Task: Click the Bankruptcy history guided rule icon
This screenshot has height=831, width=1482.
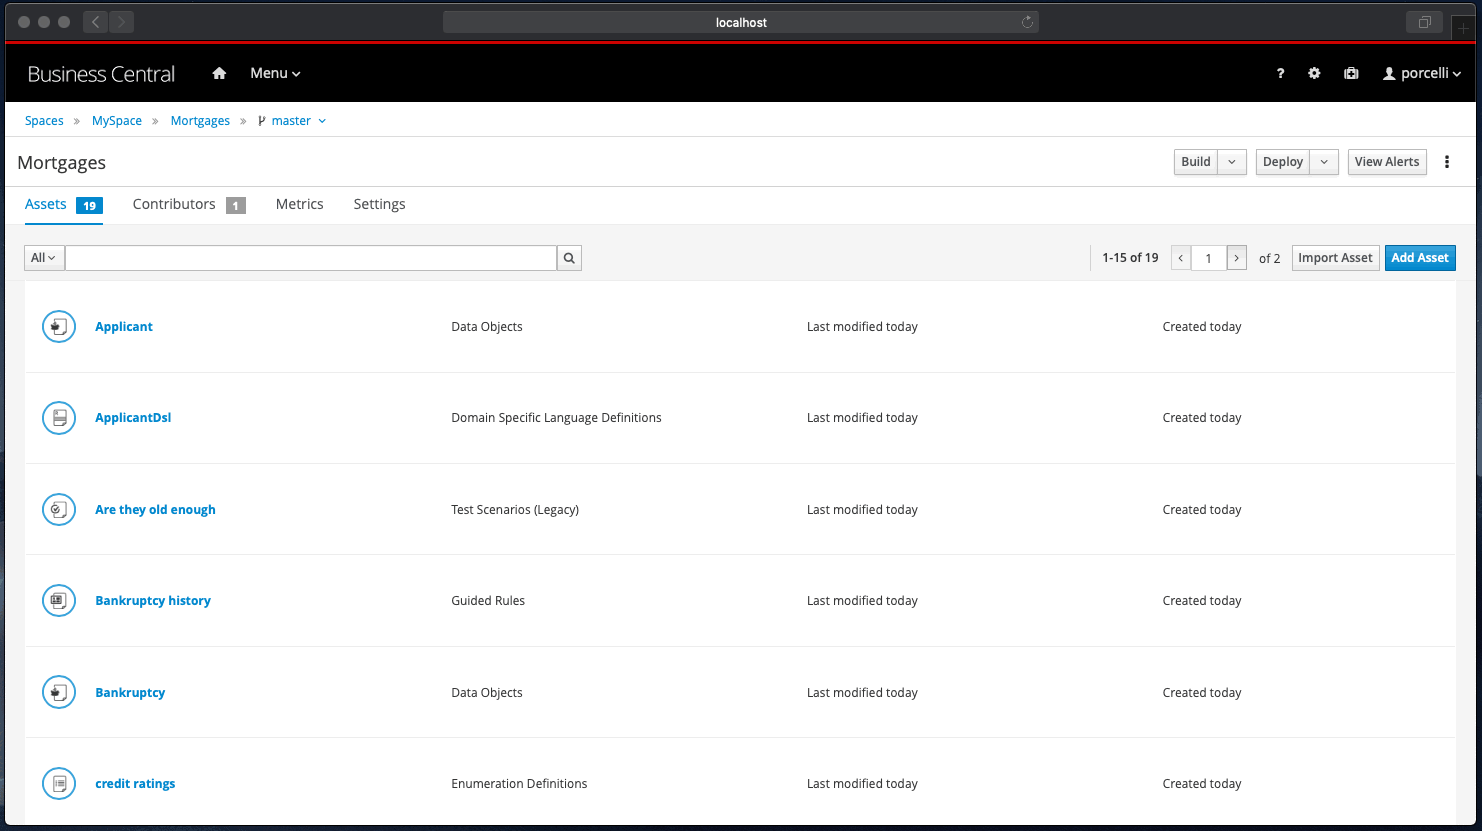Action: (x=59, y=601)
